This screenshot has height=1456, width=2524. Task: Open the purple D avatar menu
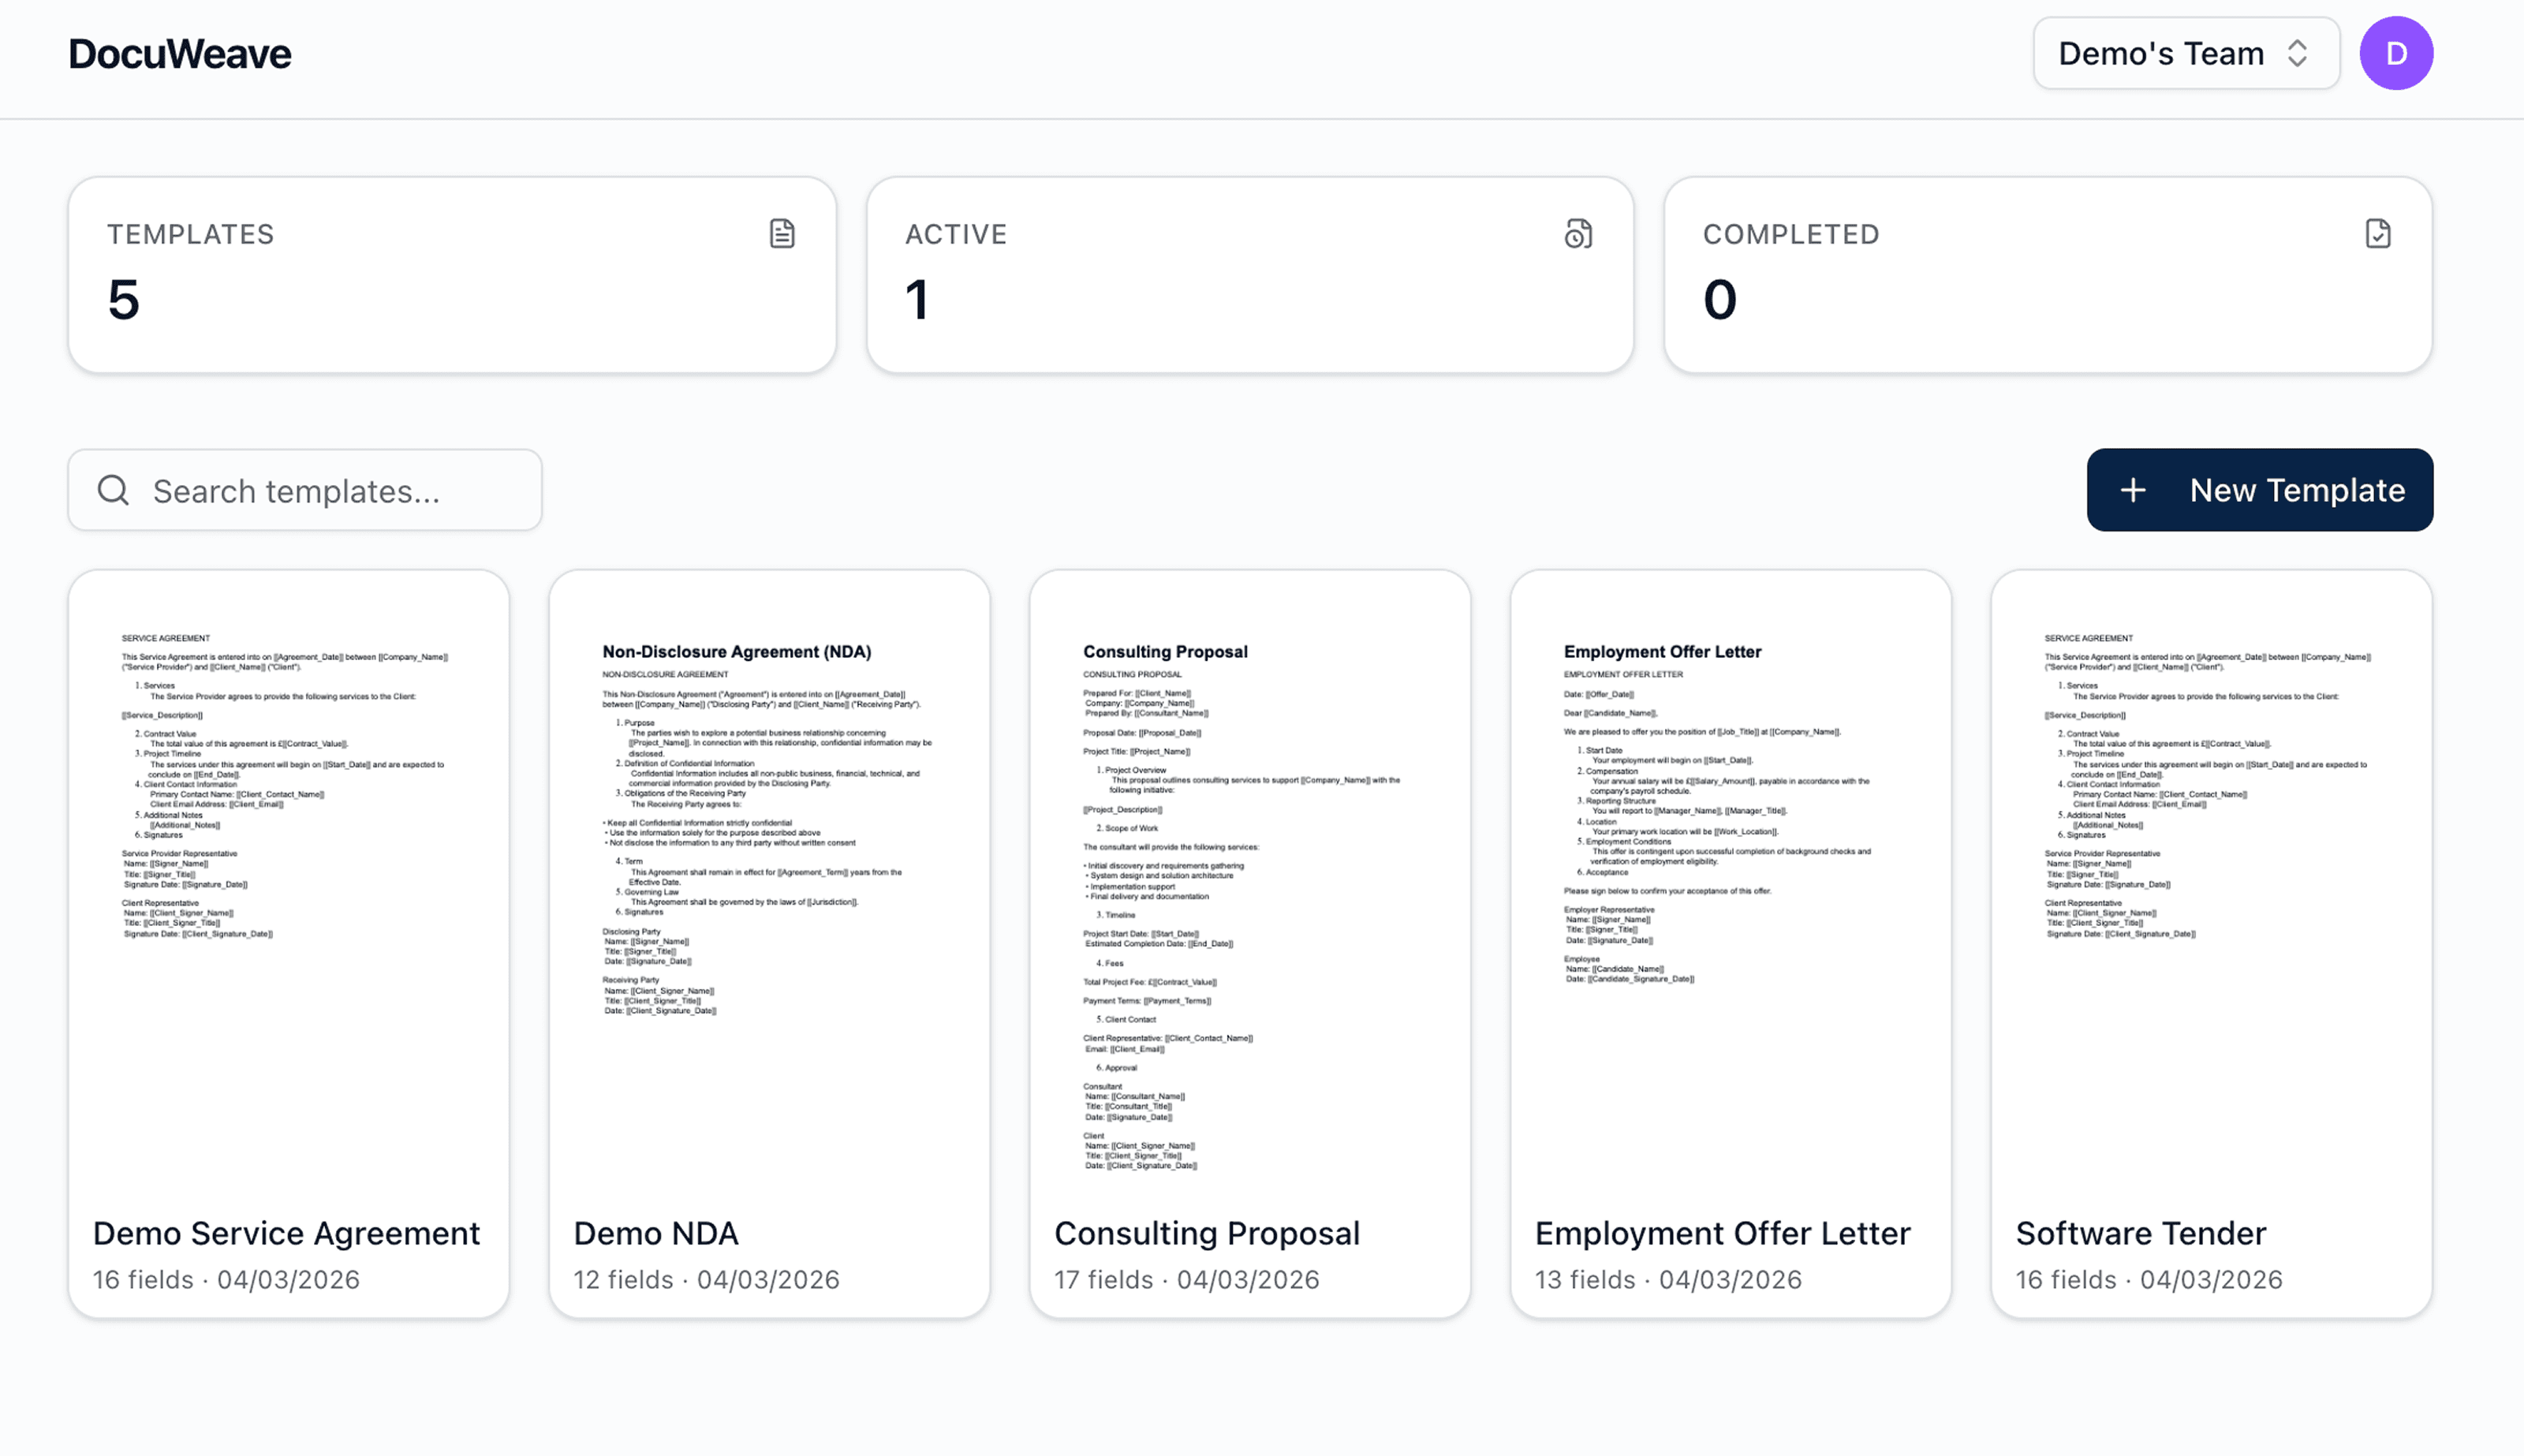[2396, 53]
